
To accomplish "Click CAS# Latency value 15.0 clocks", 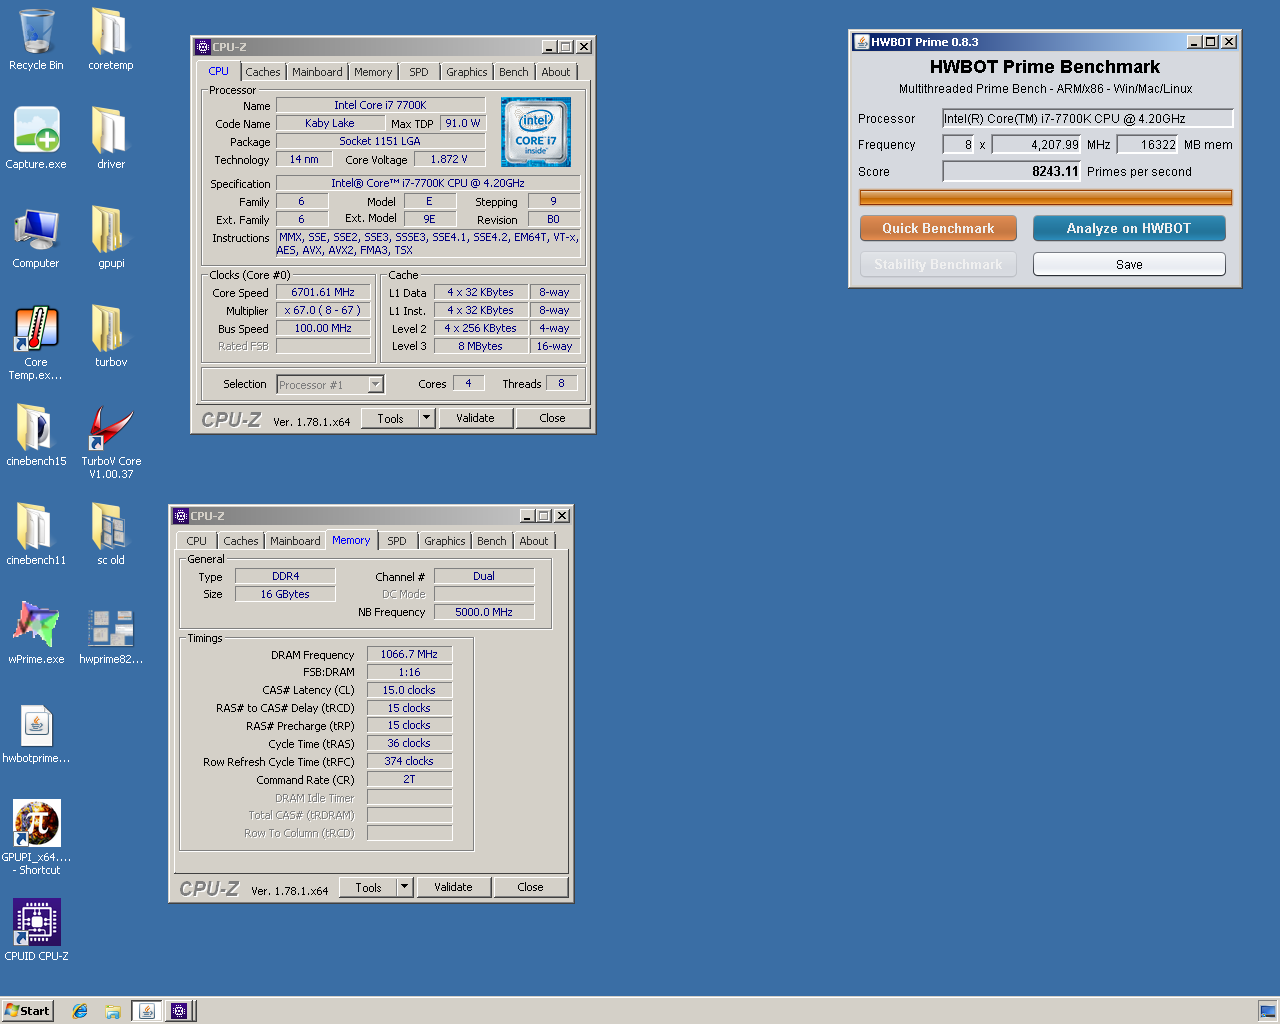I will [x=409, y=690].
